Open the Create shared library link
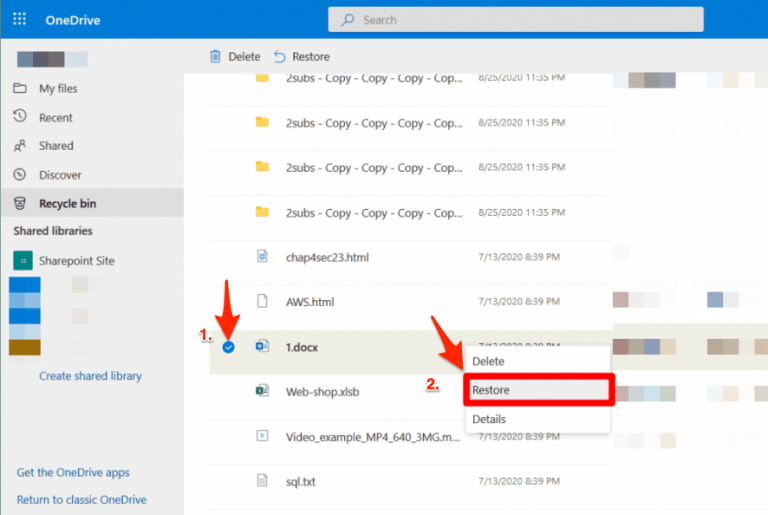Image resolution: width=768 pixels, height=515 pixels. (90, 376)
